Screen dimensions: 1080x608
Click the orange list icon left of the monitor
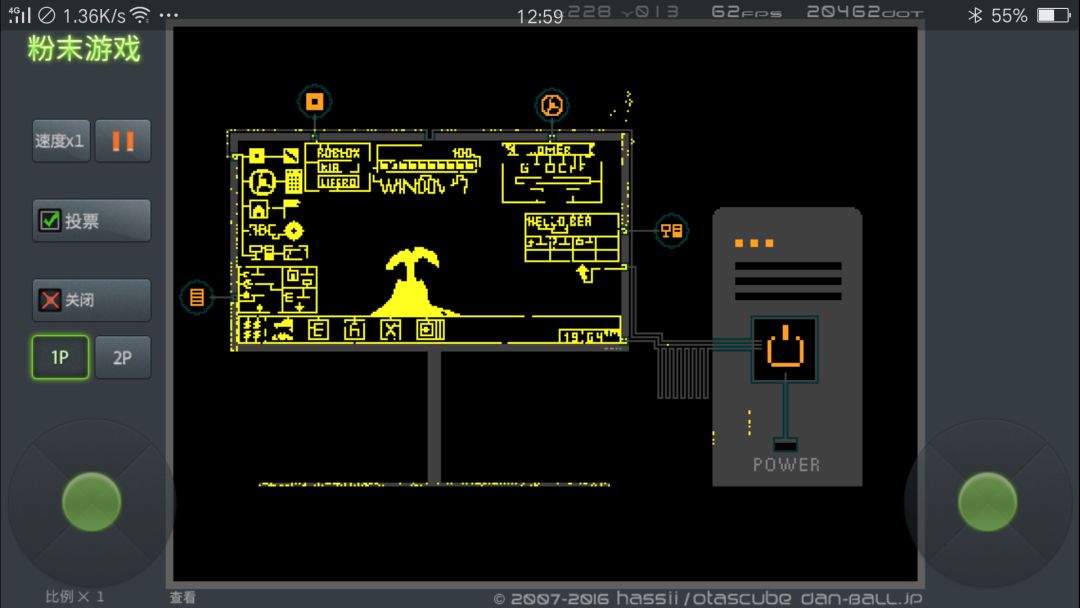pos(197,297)
